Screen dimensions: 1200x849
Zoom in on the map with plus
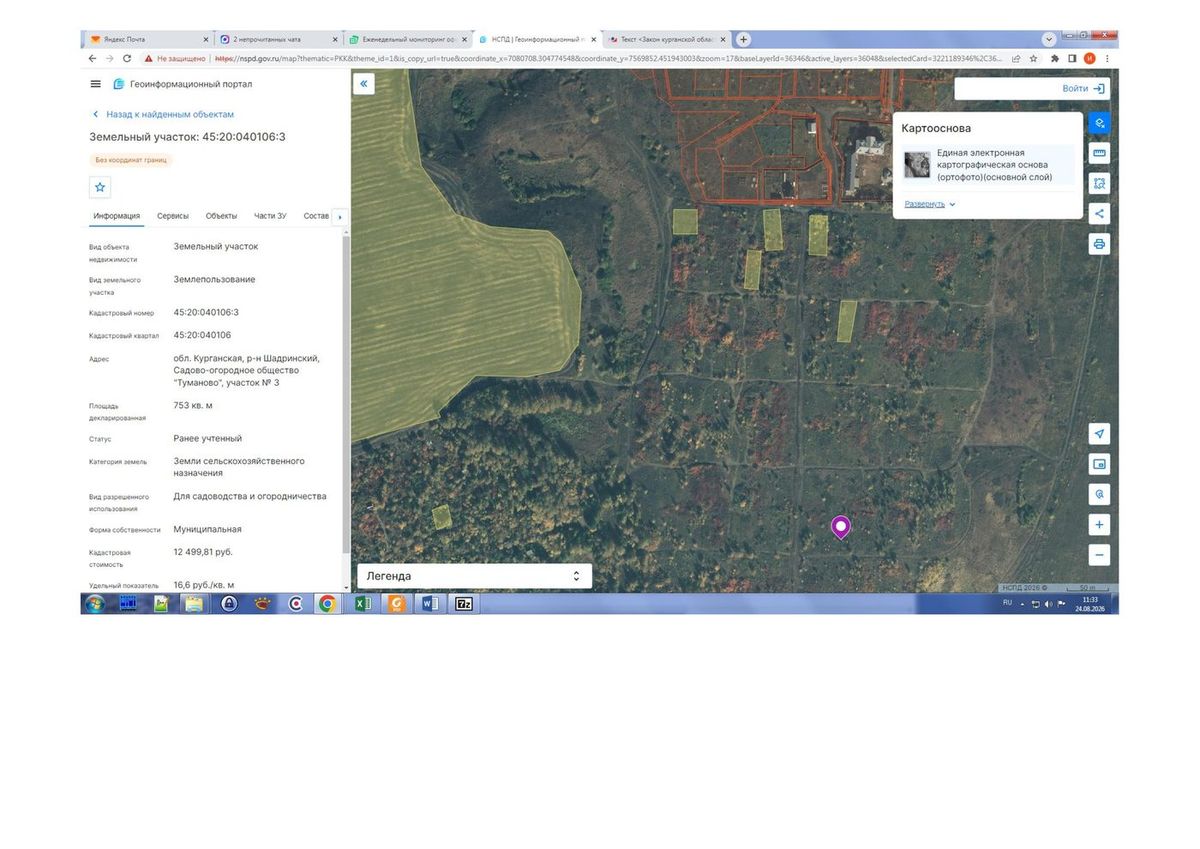pyautogui.click(x=1099, y=525)
